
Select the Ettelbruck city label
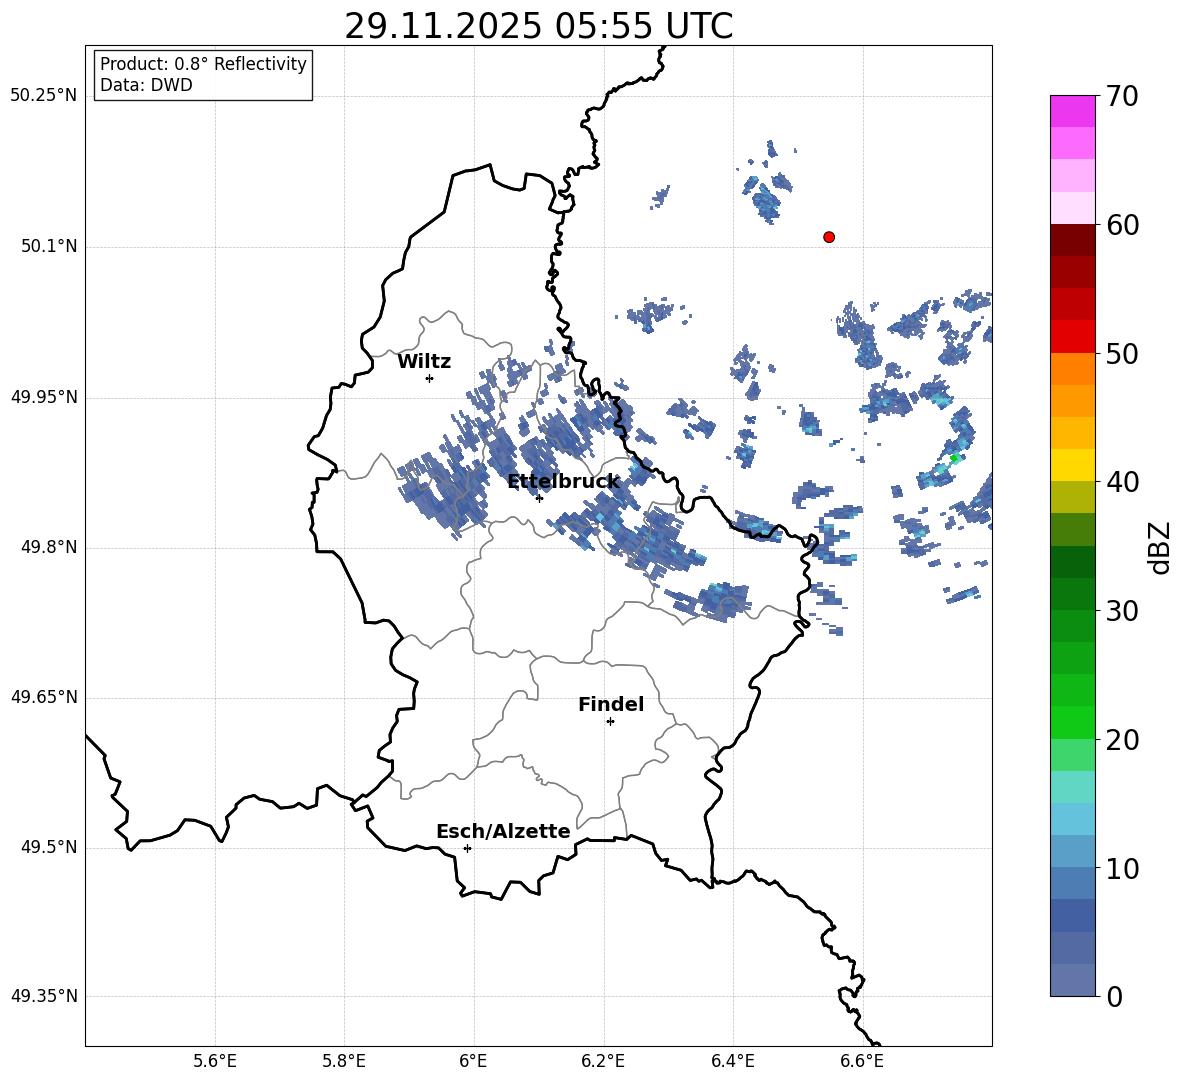563,481
